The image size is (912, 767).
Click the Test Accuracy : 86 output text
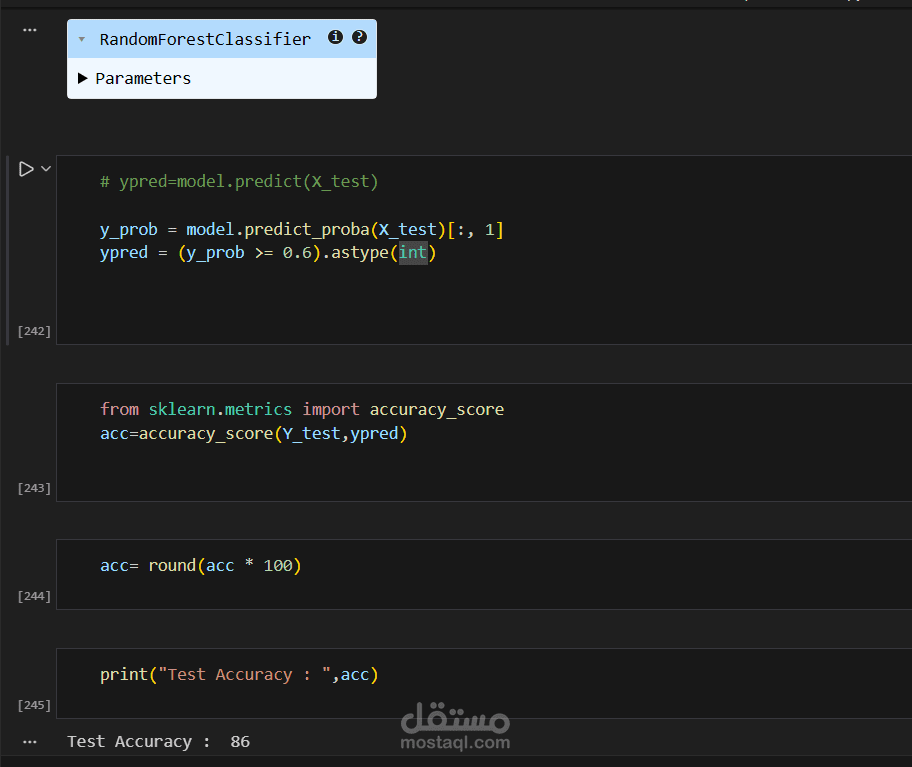click(158, 742)
